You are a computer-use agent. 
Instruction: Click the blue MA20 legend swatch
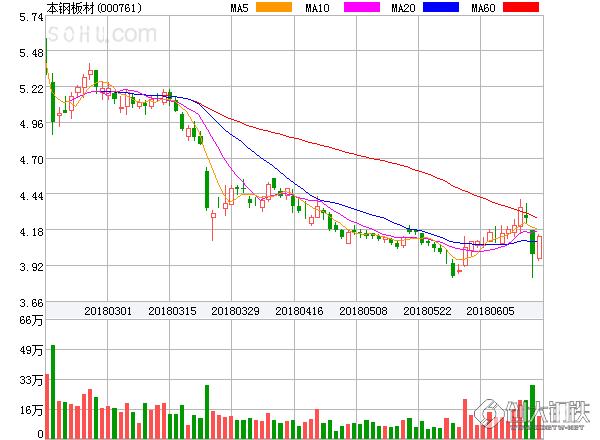441,7
